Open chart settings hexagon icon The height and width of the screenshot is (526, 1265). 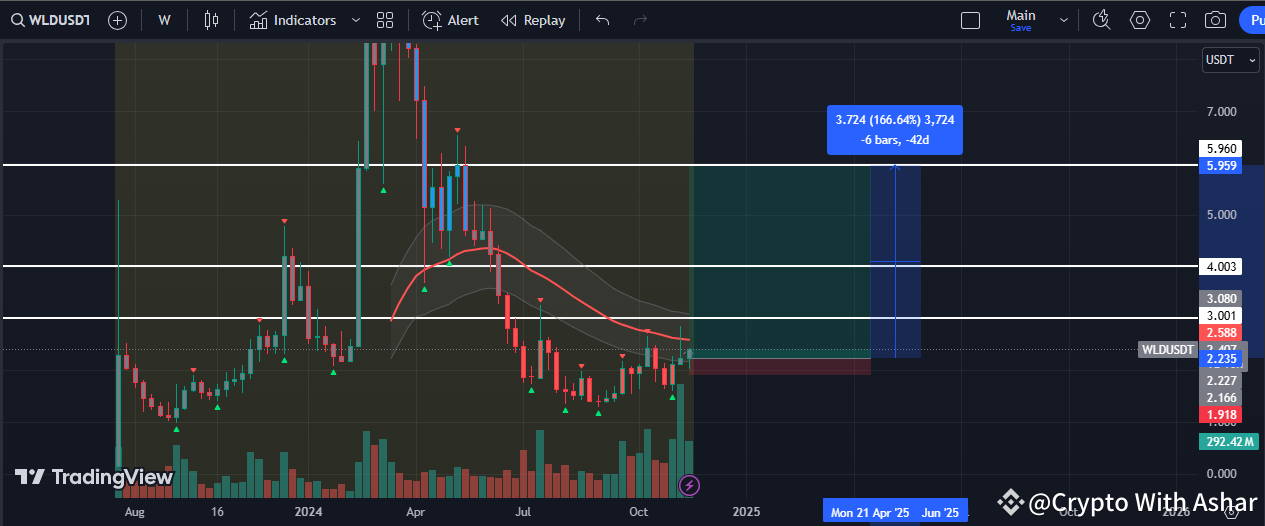click(x=1140, y=20)
